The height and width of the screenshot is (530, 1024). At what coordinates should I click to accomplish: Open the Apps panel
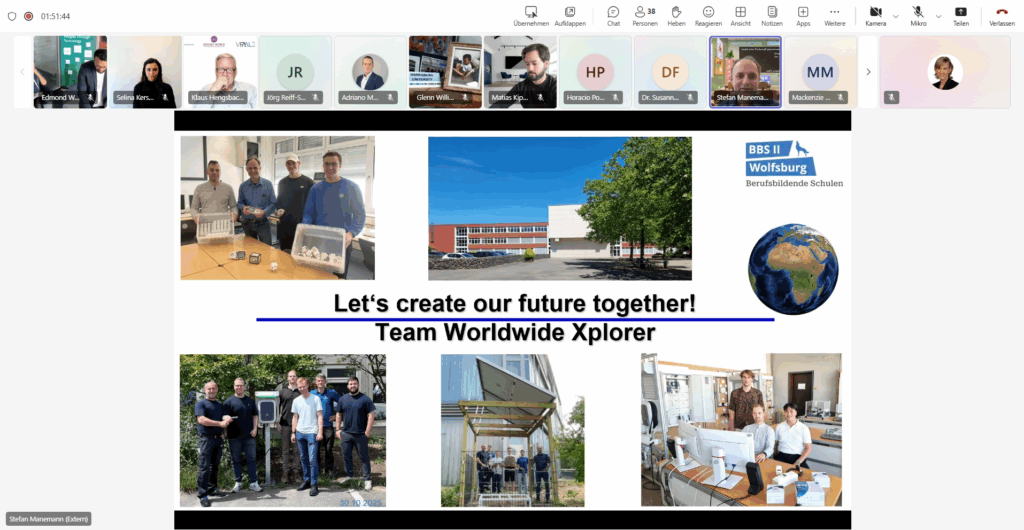click(x=803, y=16)
